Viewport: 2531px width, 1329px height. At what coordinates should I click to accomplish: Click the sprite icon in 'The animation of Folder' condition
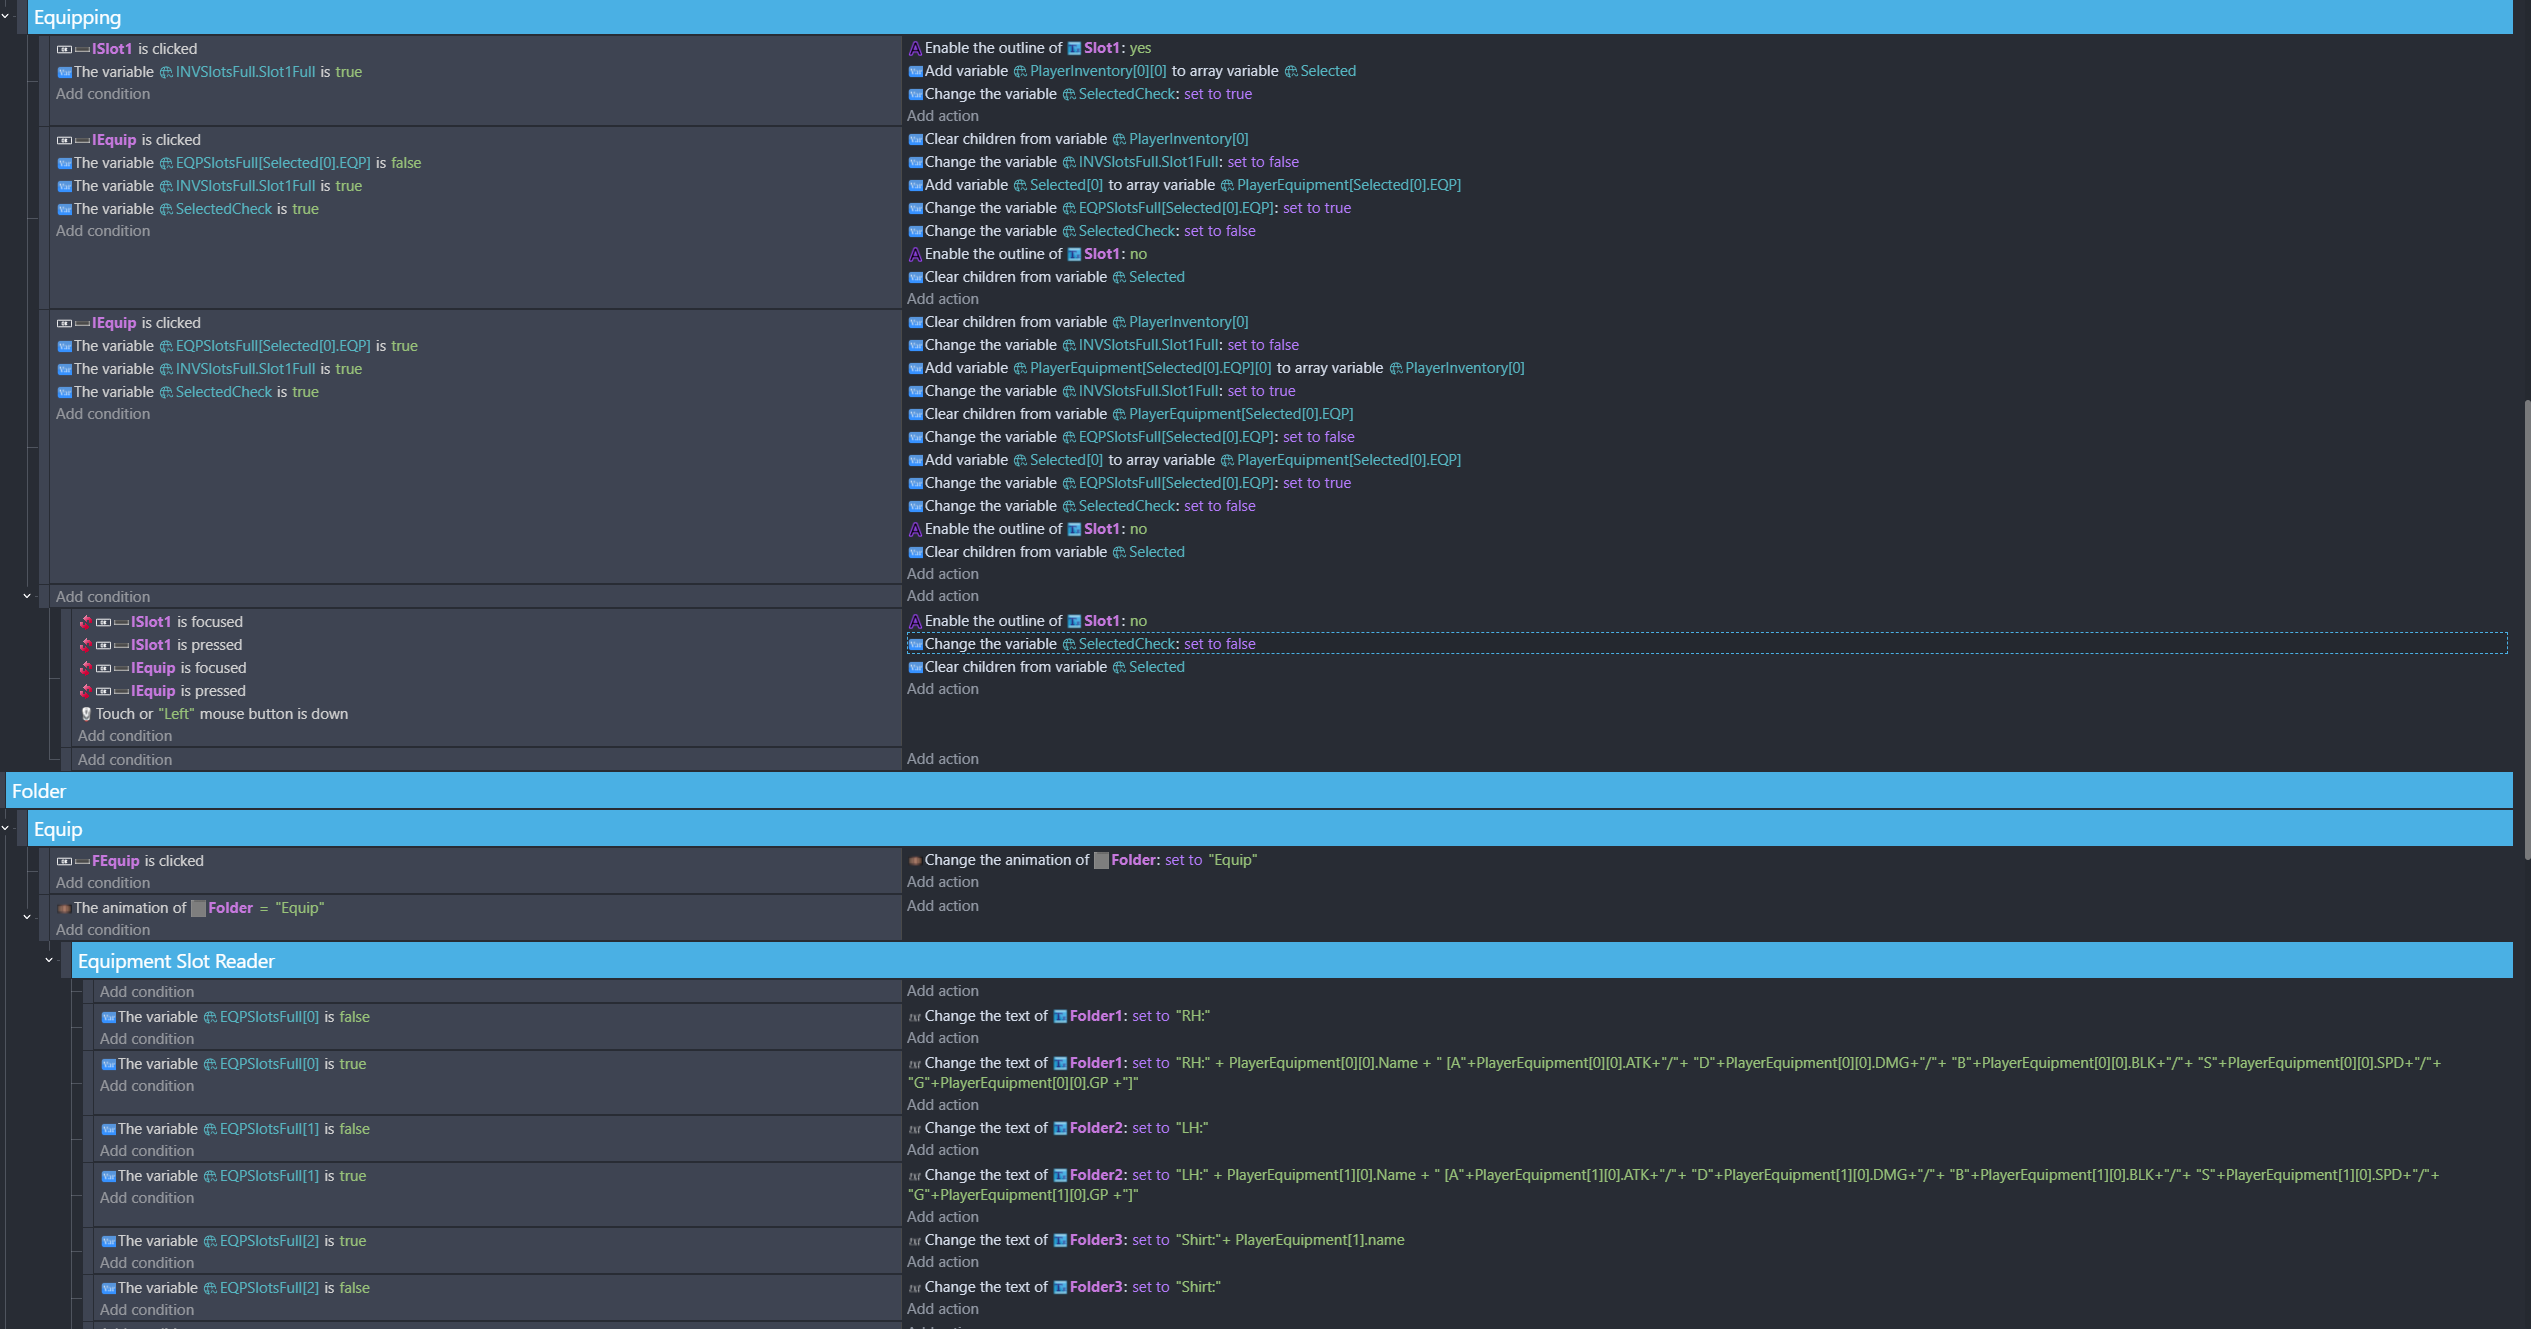pyautogui.click(x=198, y=908)
